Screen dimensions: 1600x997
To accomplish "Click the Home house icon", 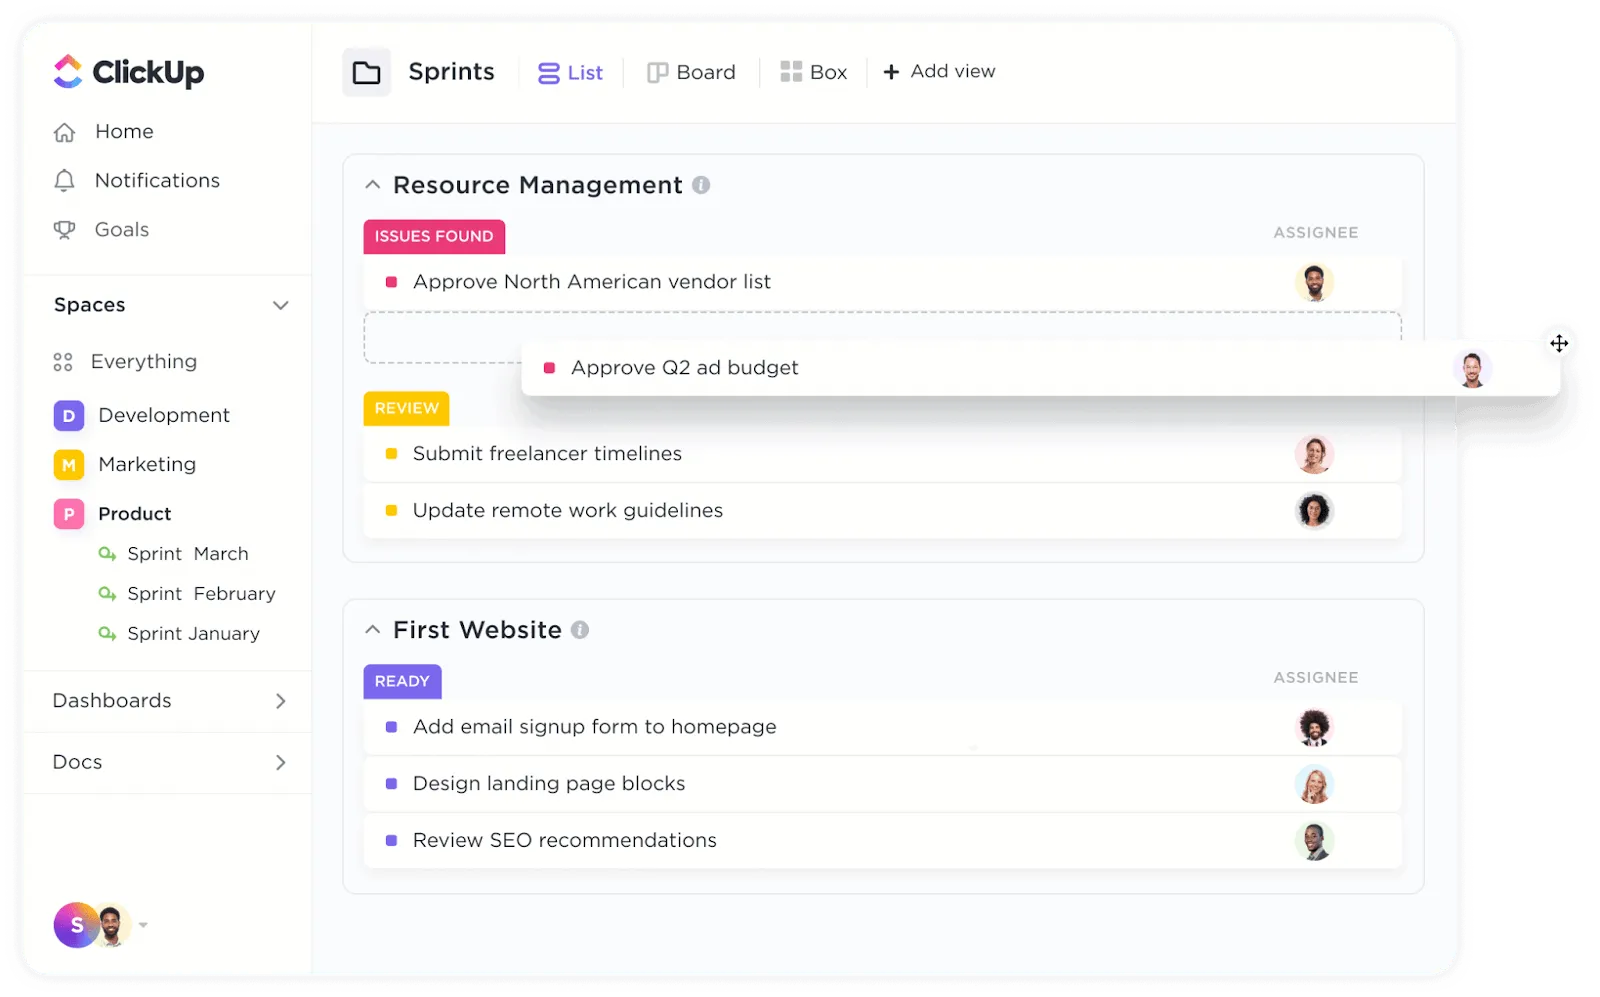I will click(x=65, y=132).
